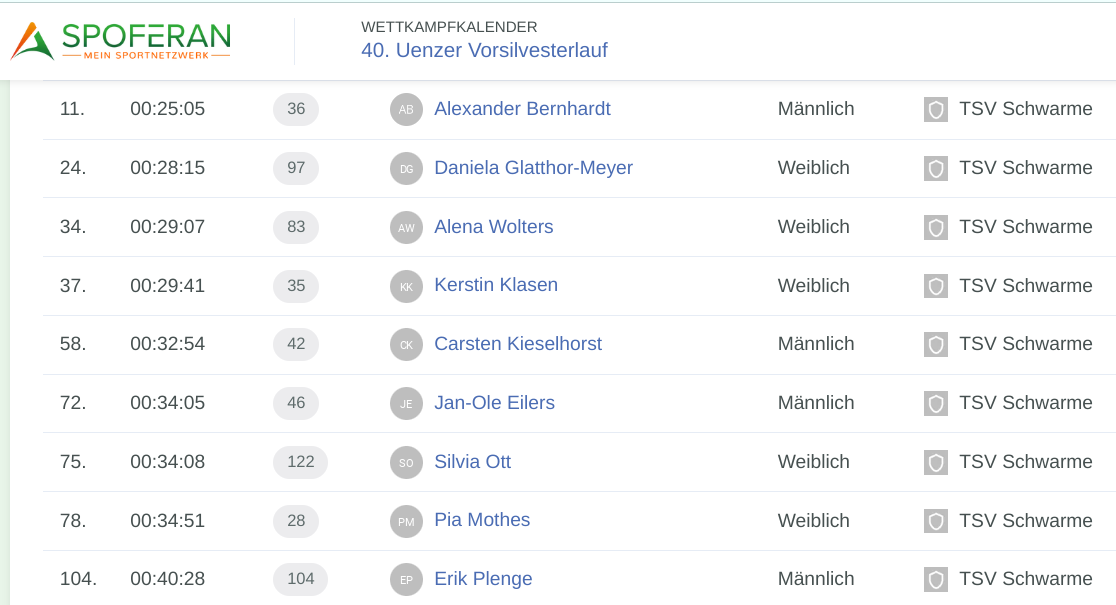Open Silvia Ott's profile link
The width and height of the screenshot is (1116, 605).
472,462
